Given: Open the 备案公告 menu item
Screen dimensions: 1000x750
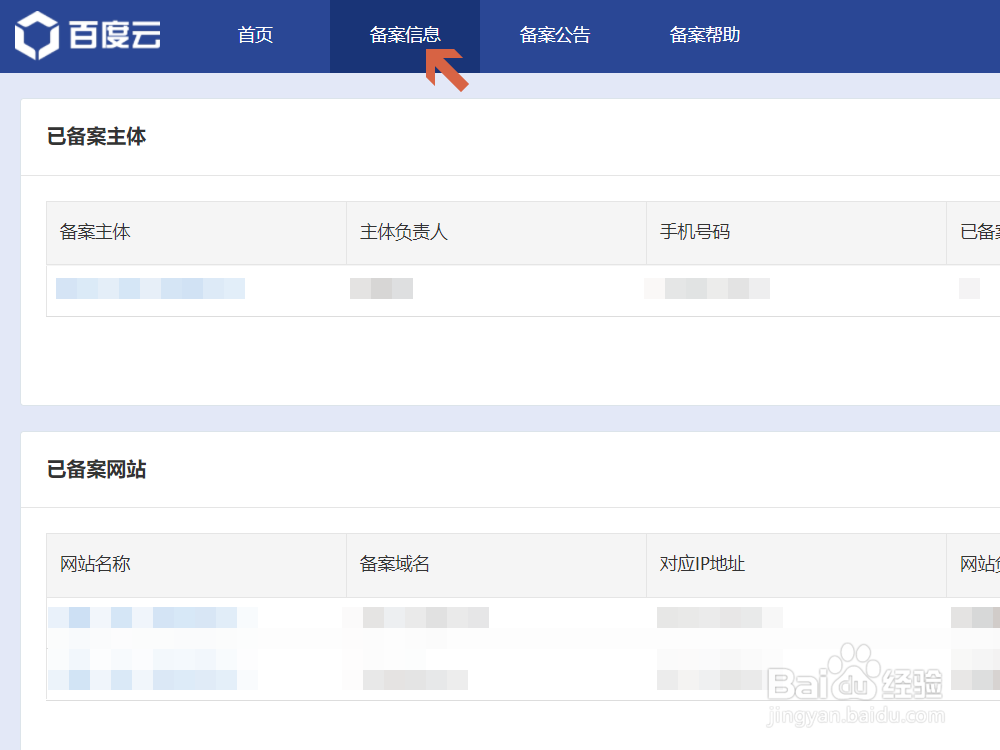Looking at the screenshot, I should pos(555,35).
